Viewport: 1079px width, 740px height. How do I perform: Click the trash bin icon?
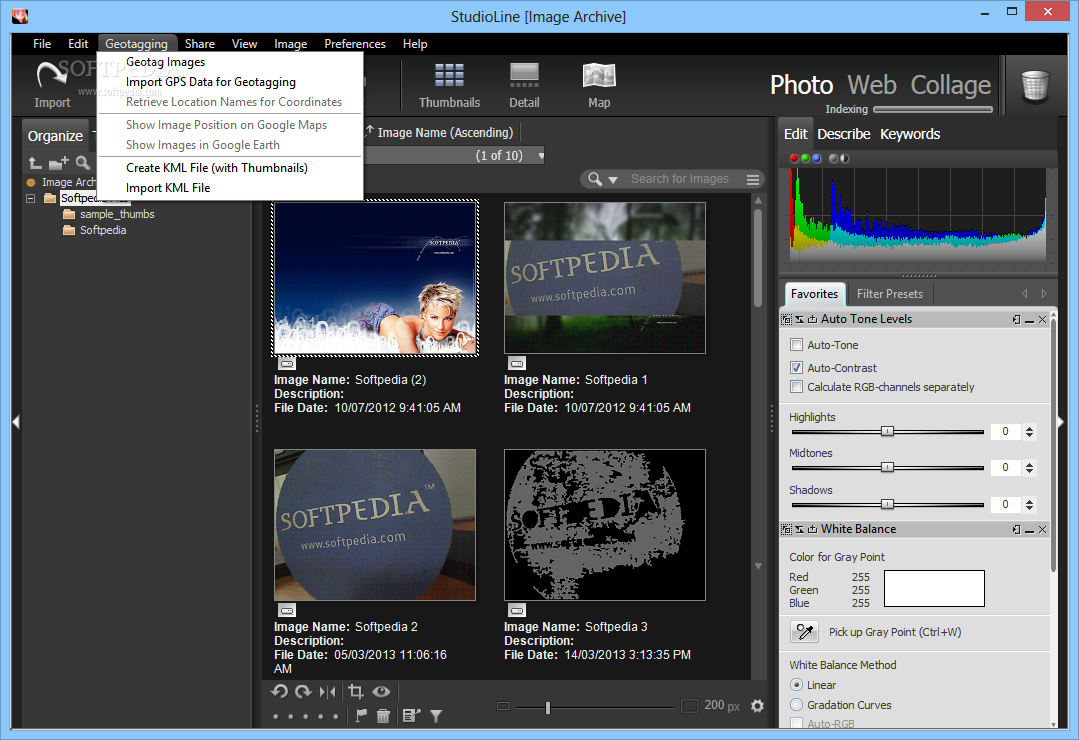(x=1034, y=87)
